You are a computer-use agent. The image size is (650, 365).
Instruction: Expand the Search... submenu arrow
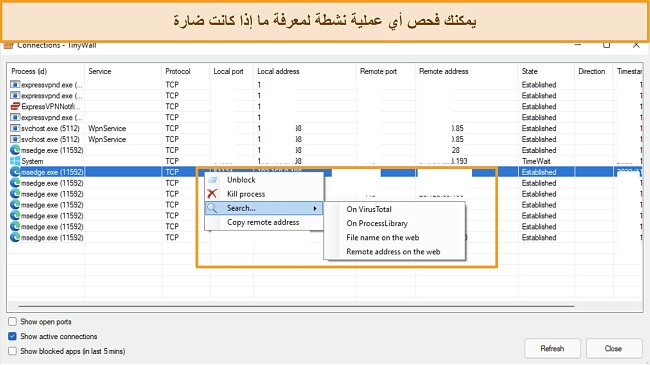[315, 208]
